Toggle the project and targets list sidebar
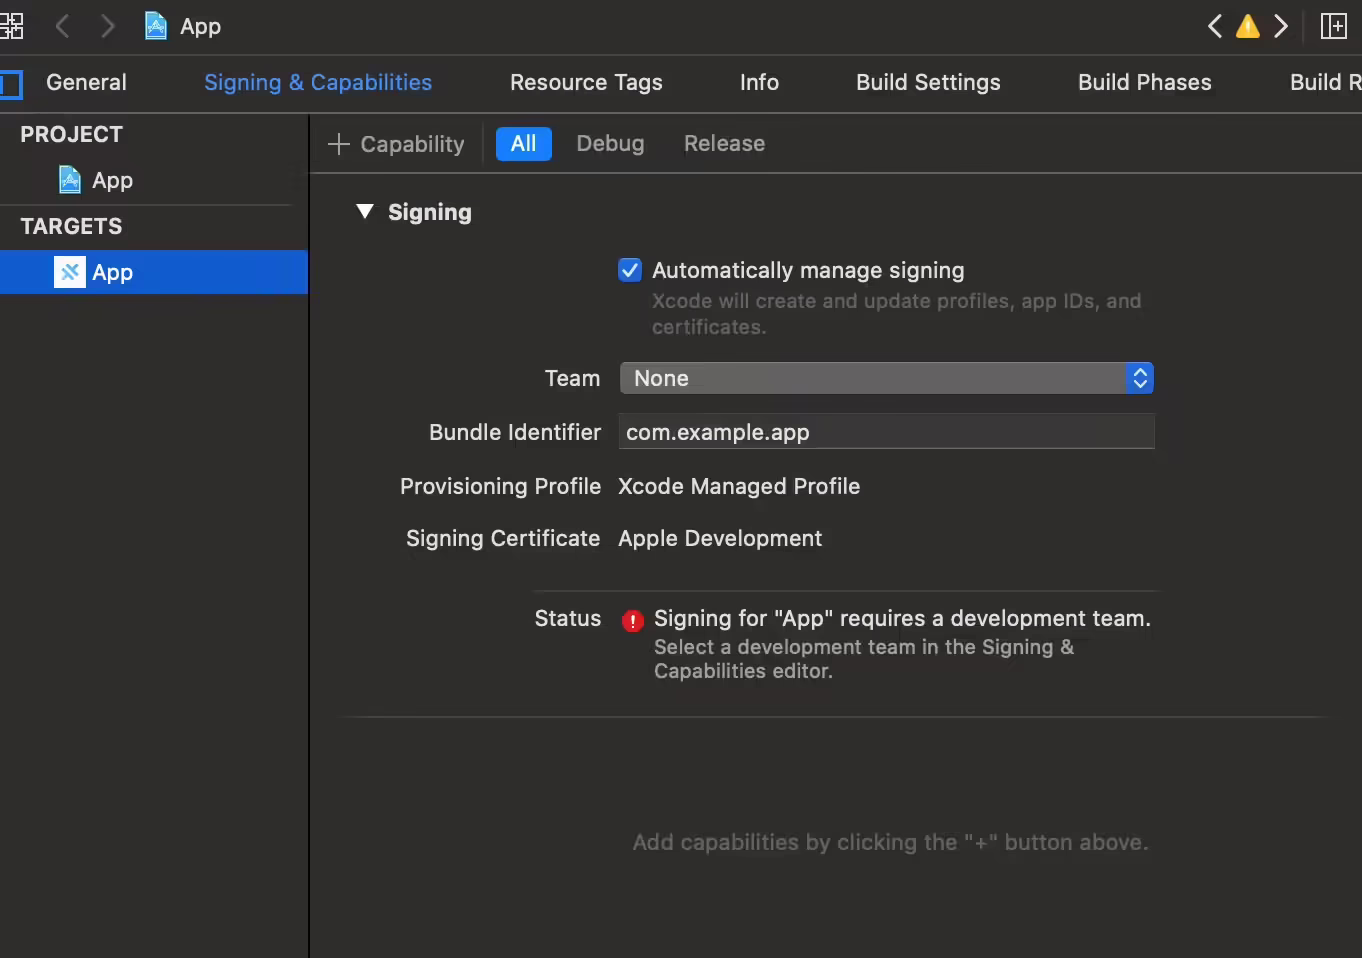The width and height of the screenshot is (1362, 958). [x=11, y=84]
